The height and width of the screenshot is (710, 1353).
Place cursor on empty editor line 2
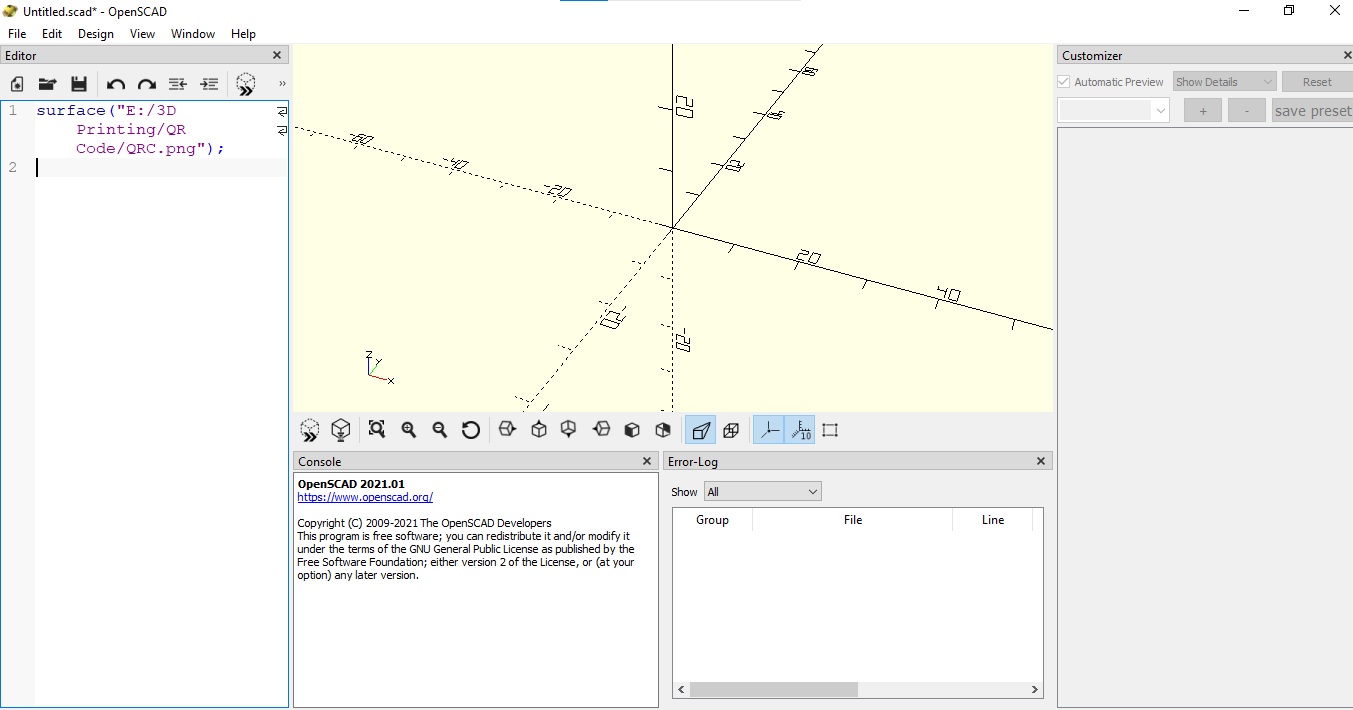(x=161, y=167)
